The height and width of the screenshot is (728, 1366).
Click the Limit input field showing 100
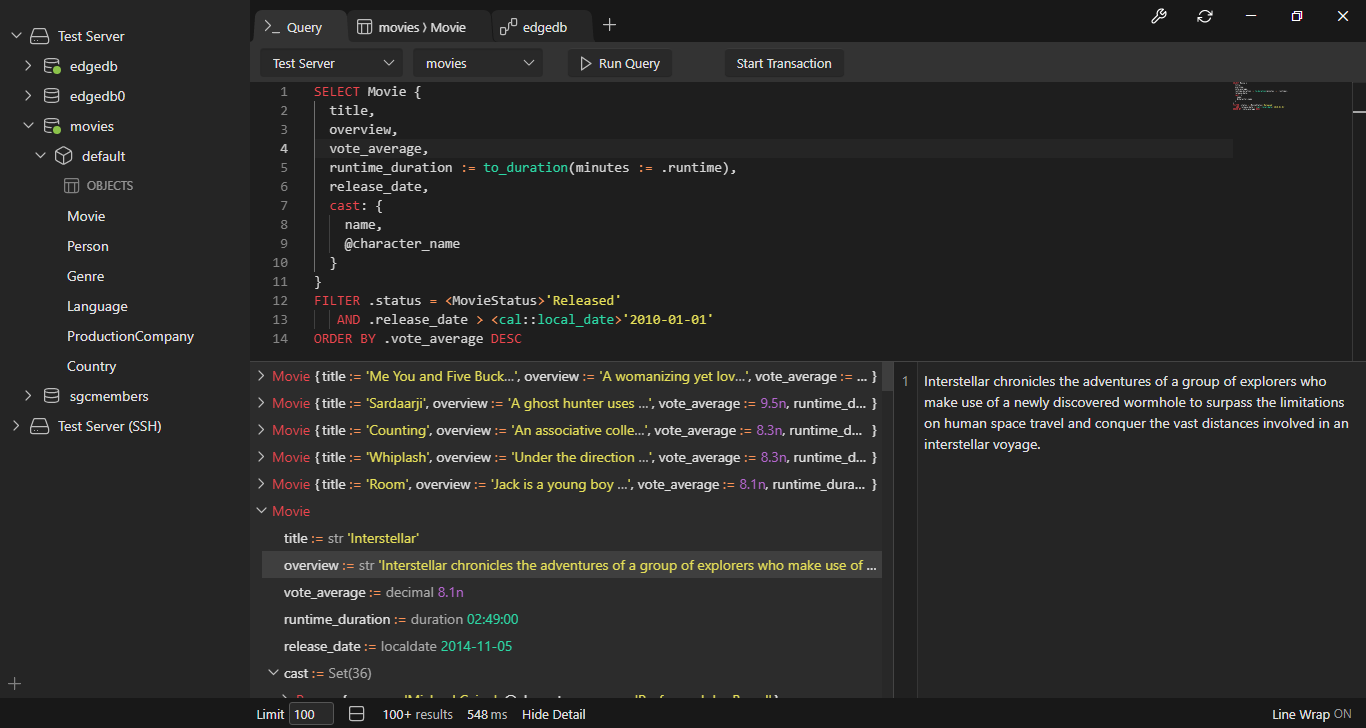tap(311, 714)
